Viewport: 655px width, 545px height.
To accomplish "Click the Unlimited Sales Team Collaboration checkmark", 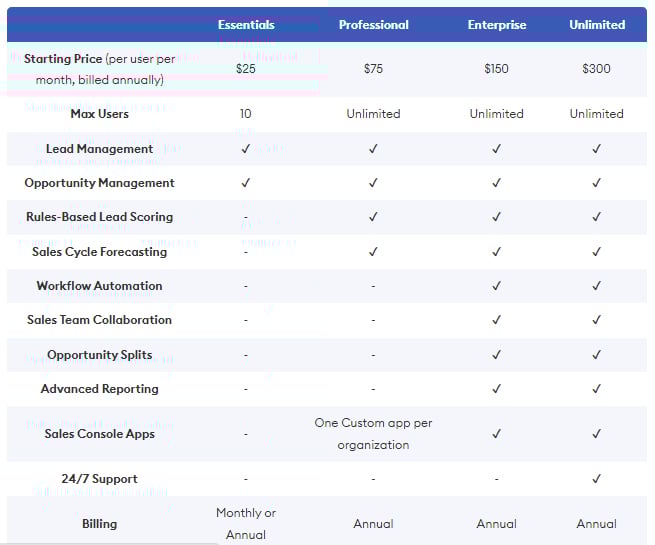I will coord(597,320).
